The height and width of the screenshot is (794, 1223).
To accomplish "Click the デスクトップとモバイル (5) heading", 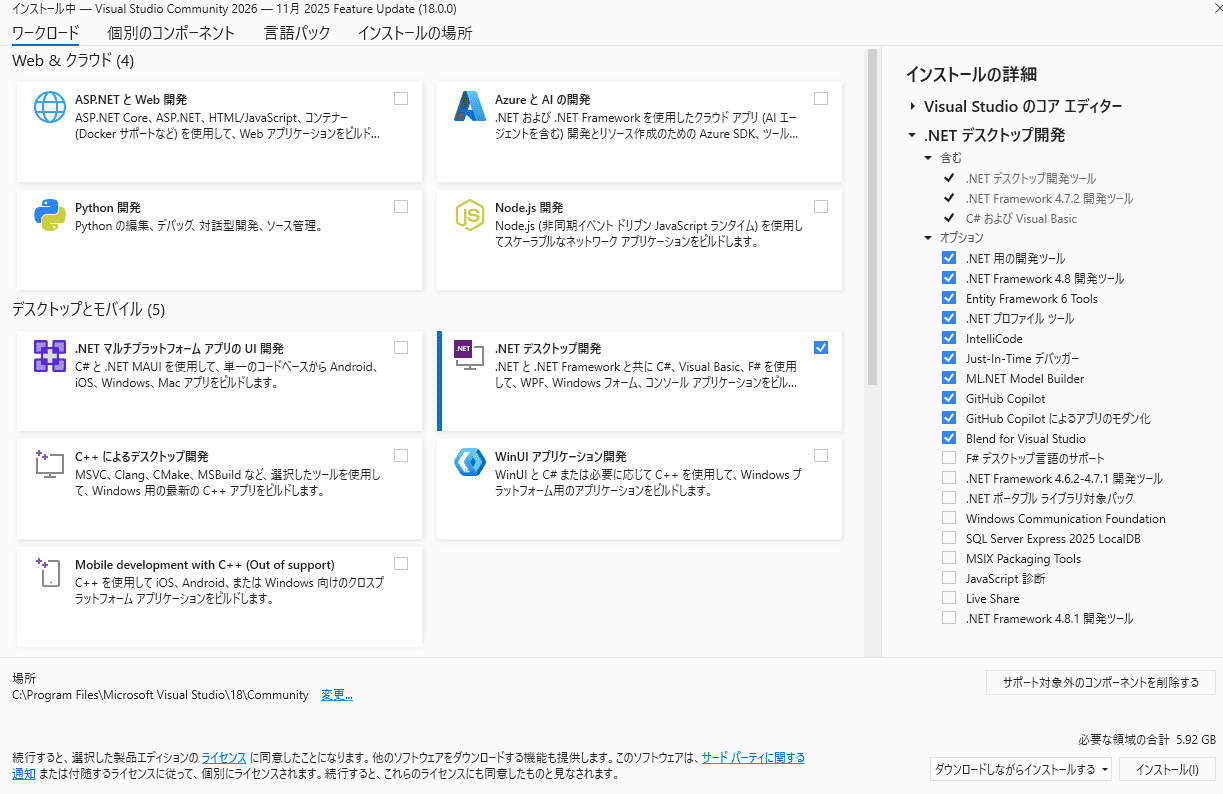I will [x=88, y=310].
